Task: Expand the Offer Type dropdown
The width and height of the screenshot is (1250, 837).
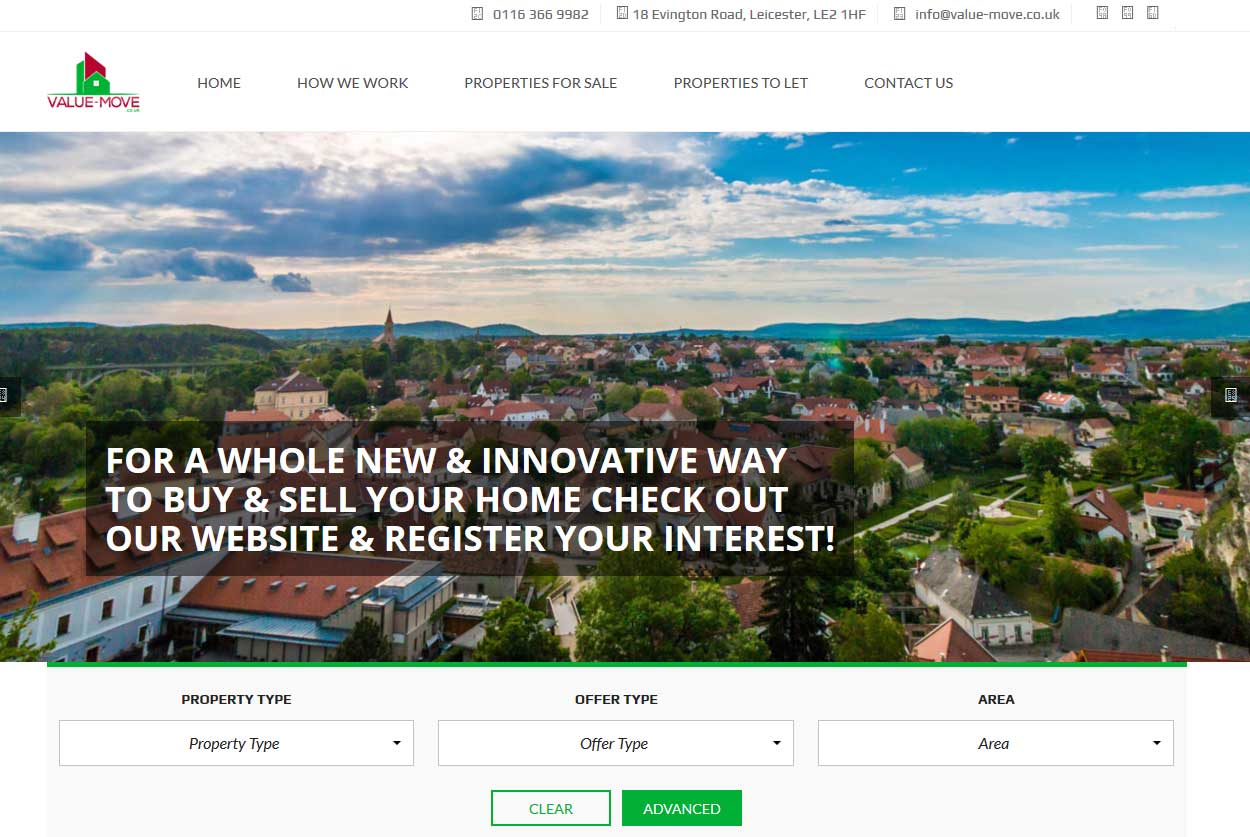Action: coord(616,743)
